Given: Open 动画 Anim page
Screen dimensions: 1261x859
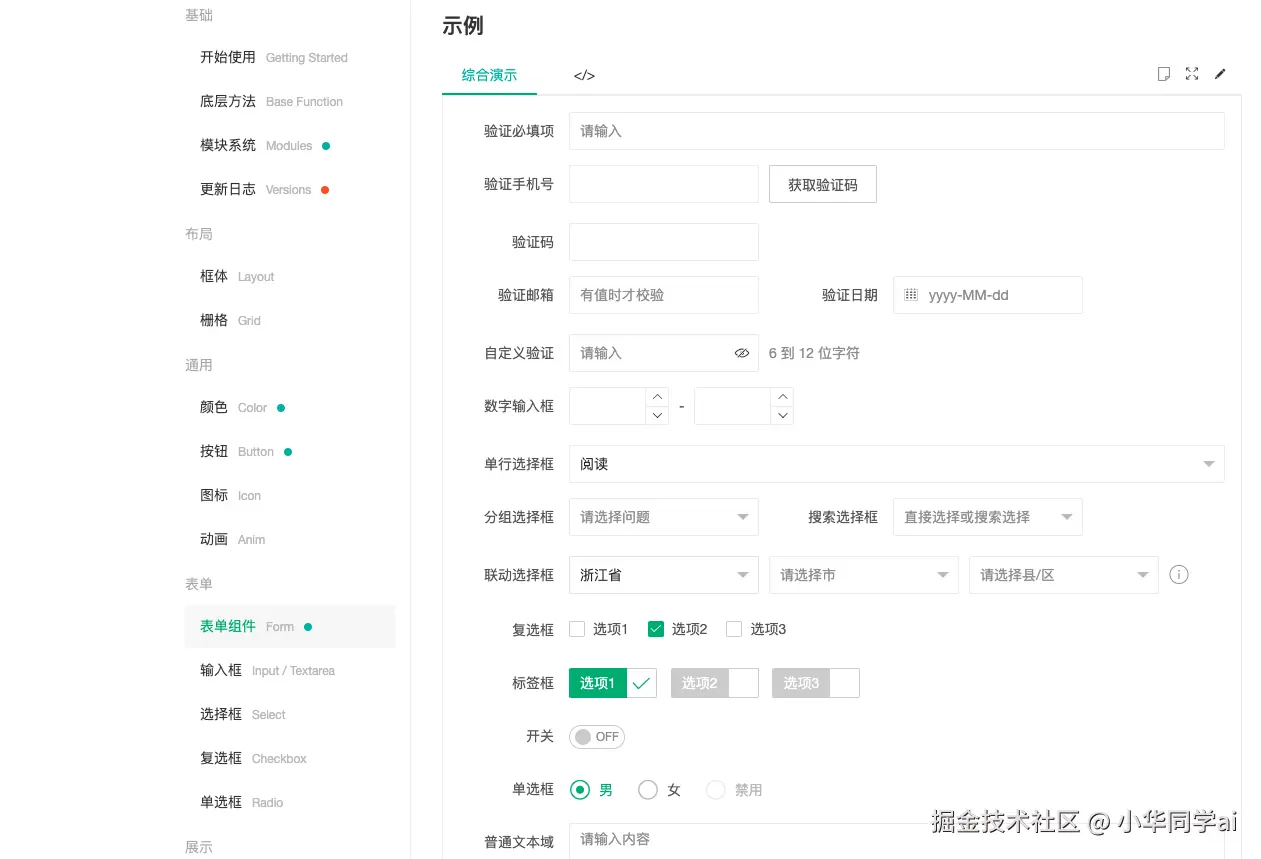Looking at the screenshot, I should 233,539.
